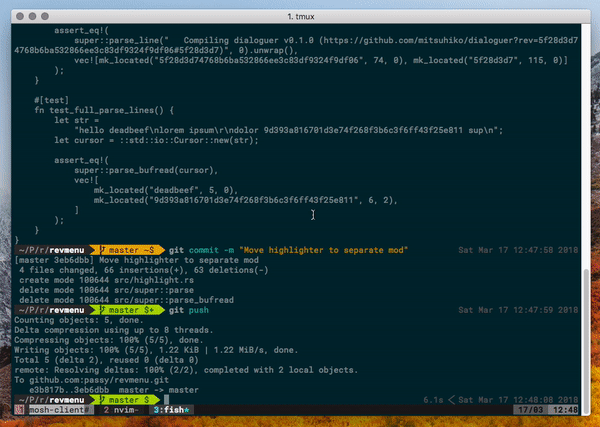Click the 'git push' command text
Viewport: 600px width, 427px height.
tap(189, 310)
